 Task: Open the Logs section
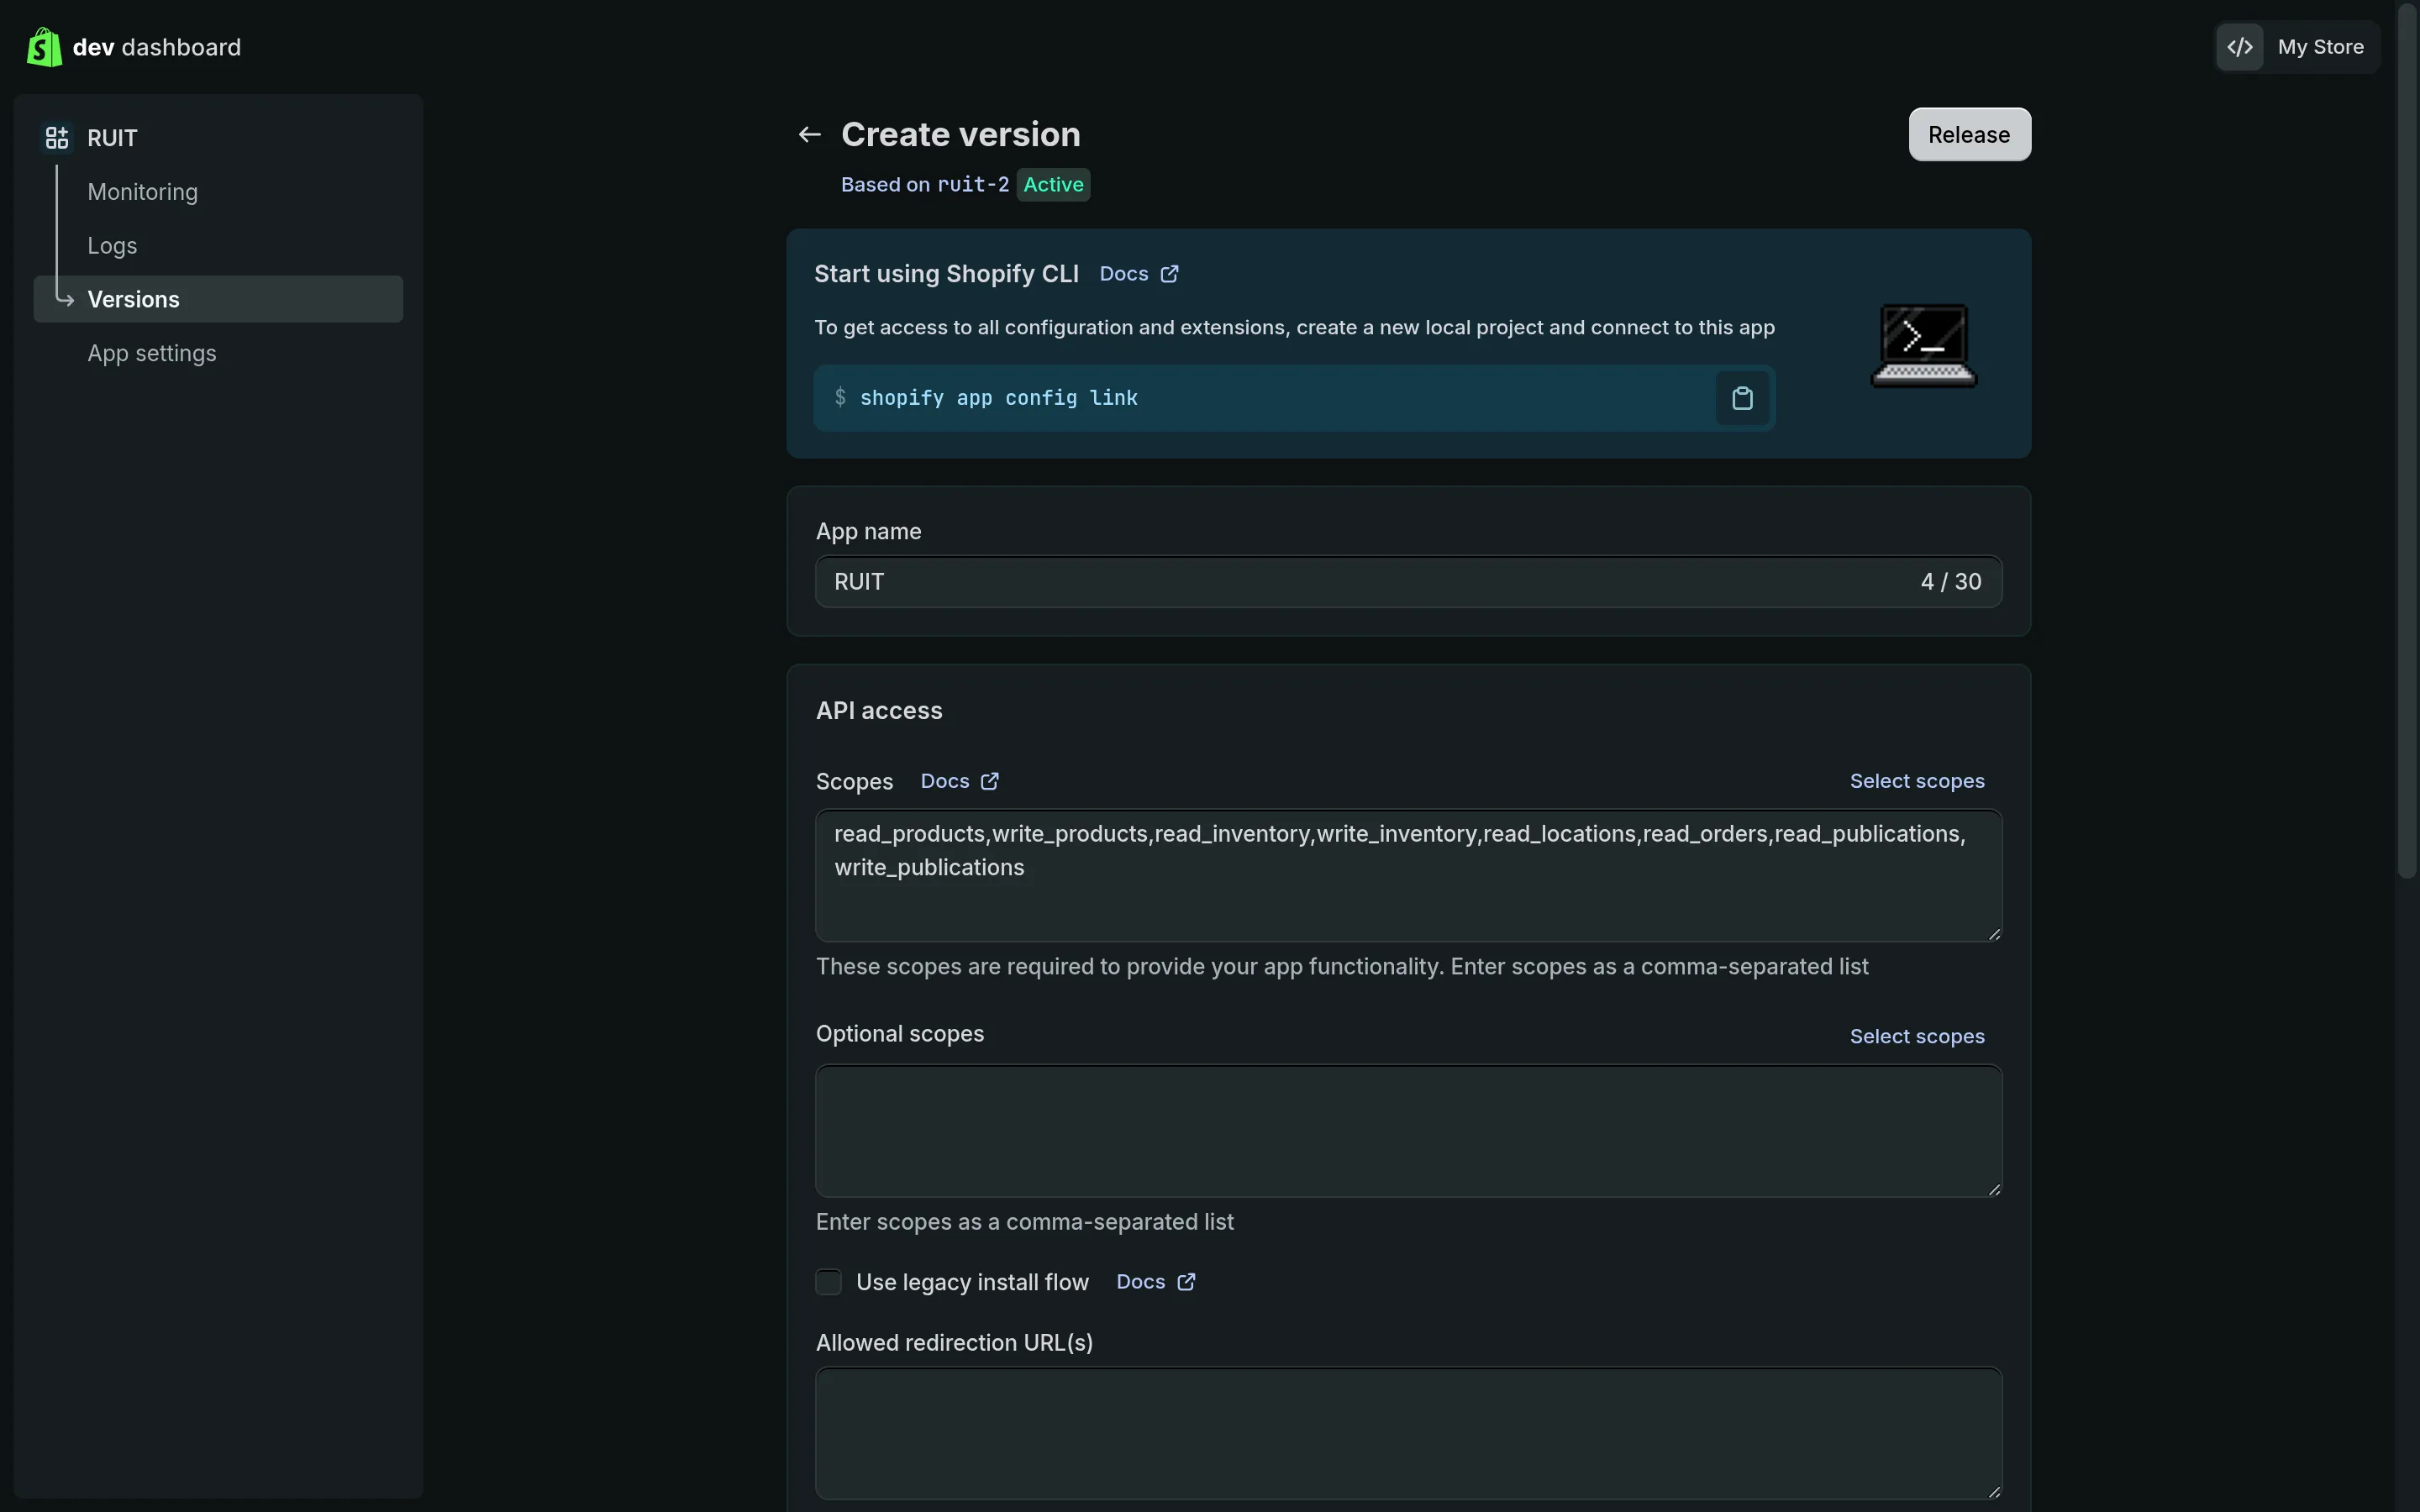[x=112, y=246]
